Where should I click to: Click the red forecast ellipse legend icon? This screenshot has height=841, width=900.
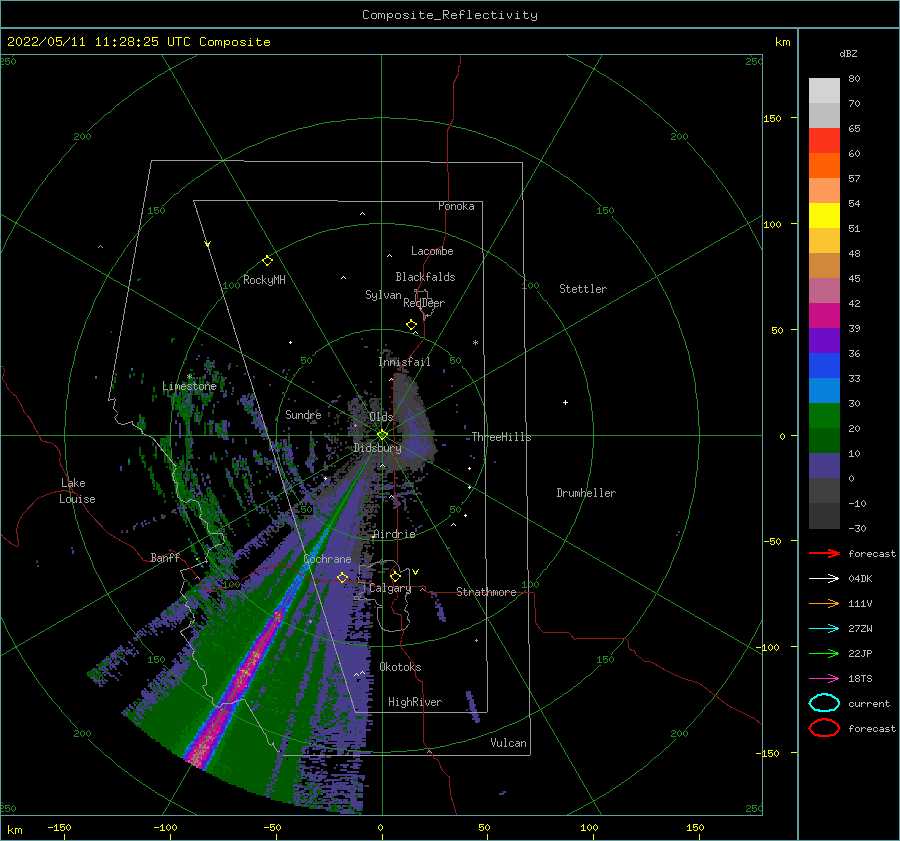coord(824,728)
